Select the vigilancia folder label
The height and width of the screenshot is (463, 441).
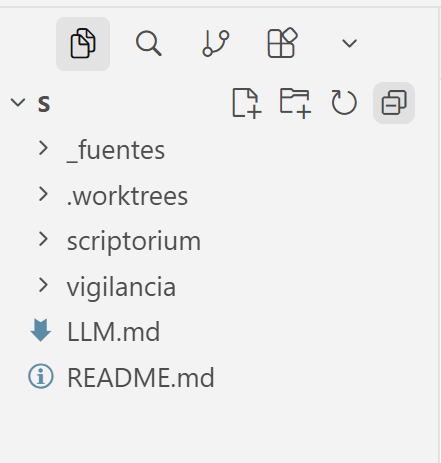(x=121, y=287)
